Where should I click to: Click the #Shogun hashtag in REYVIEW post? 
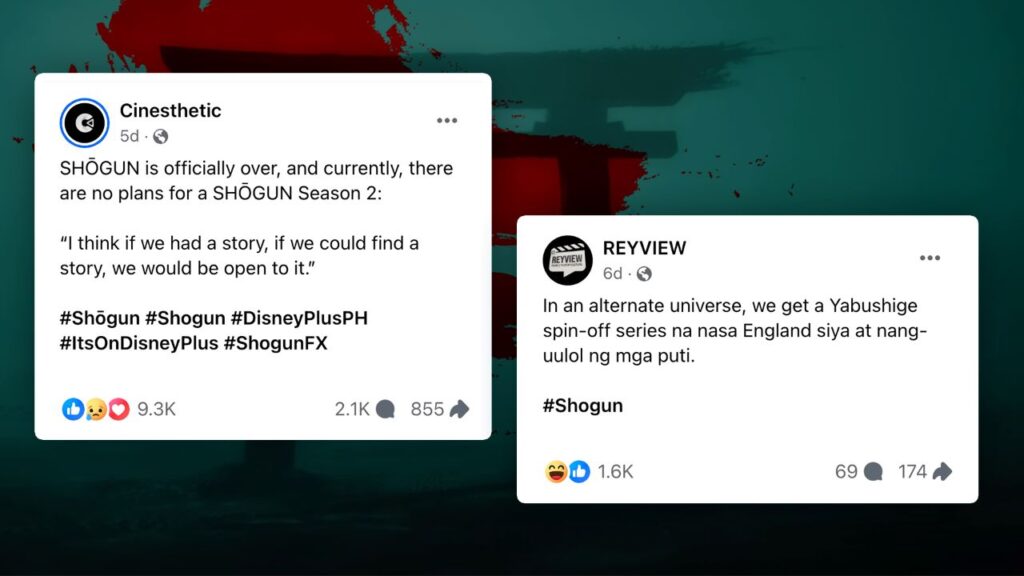[583, 406]
